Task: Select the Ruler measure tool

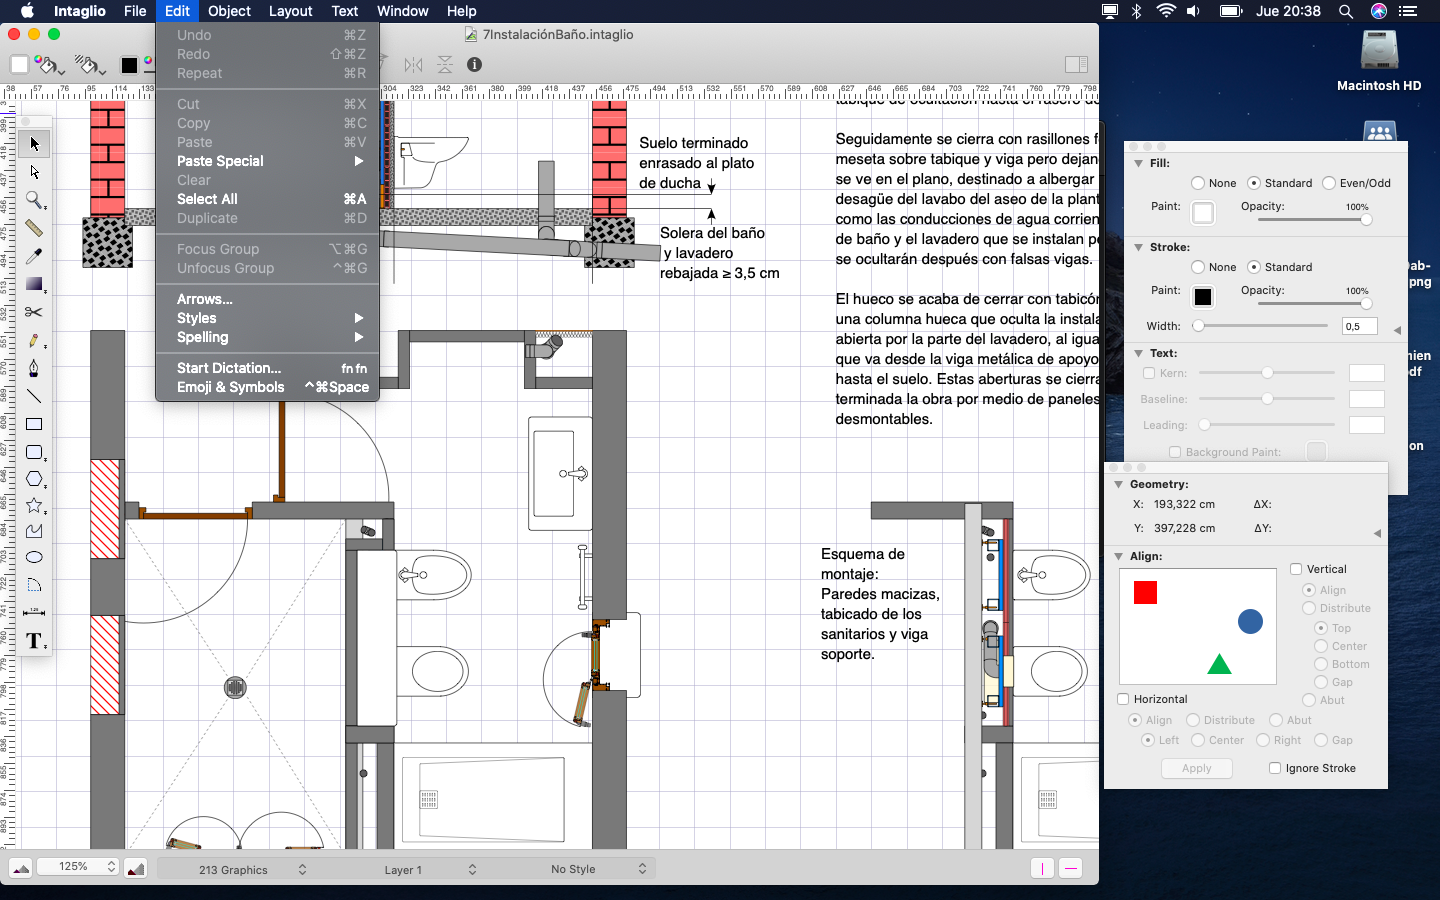Action: [x=34, y=228]
